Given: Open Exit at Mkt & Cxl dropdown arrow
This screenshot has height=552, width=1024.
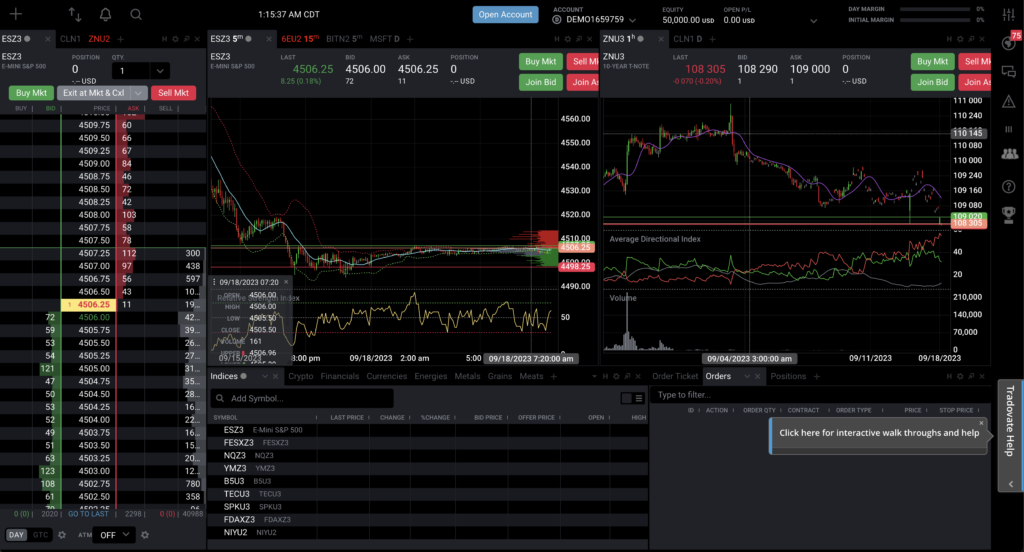Looking at the screenshot, I should (138, 93).
